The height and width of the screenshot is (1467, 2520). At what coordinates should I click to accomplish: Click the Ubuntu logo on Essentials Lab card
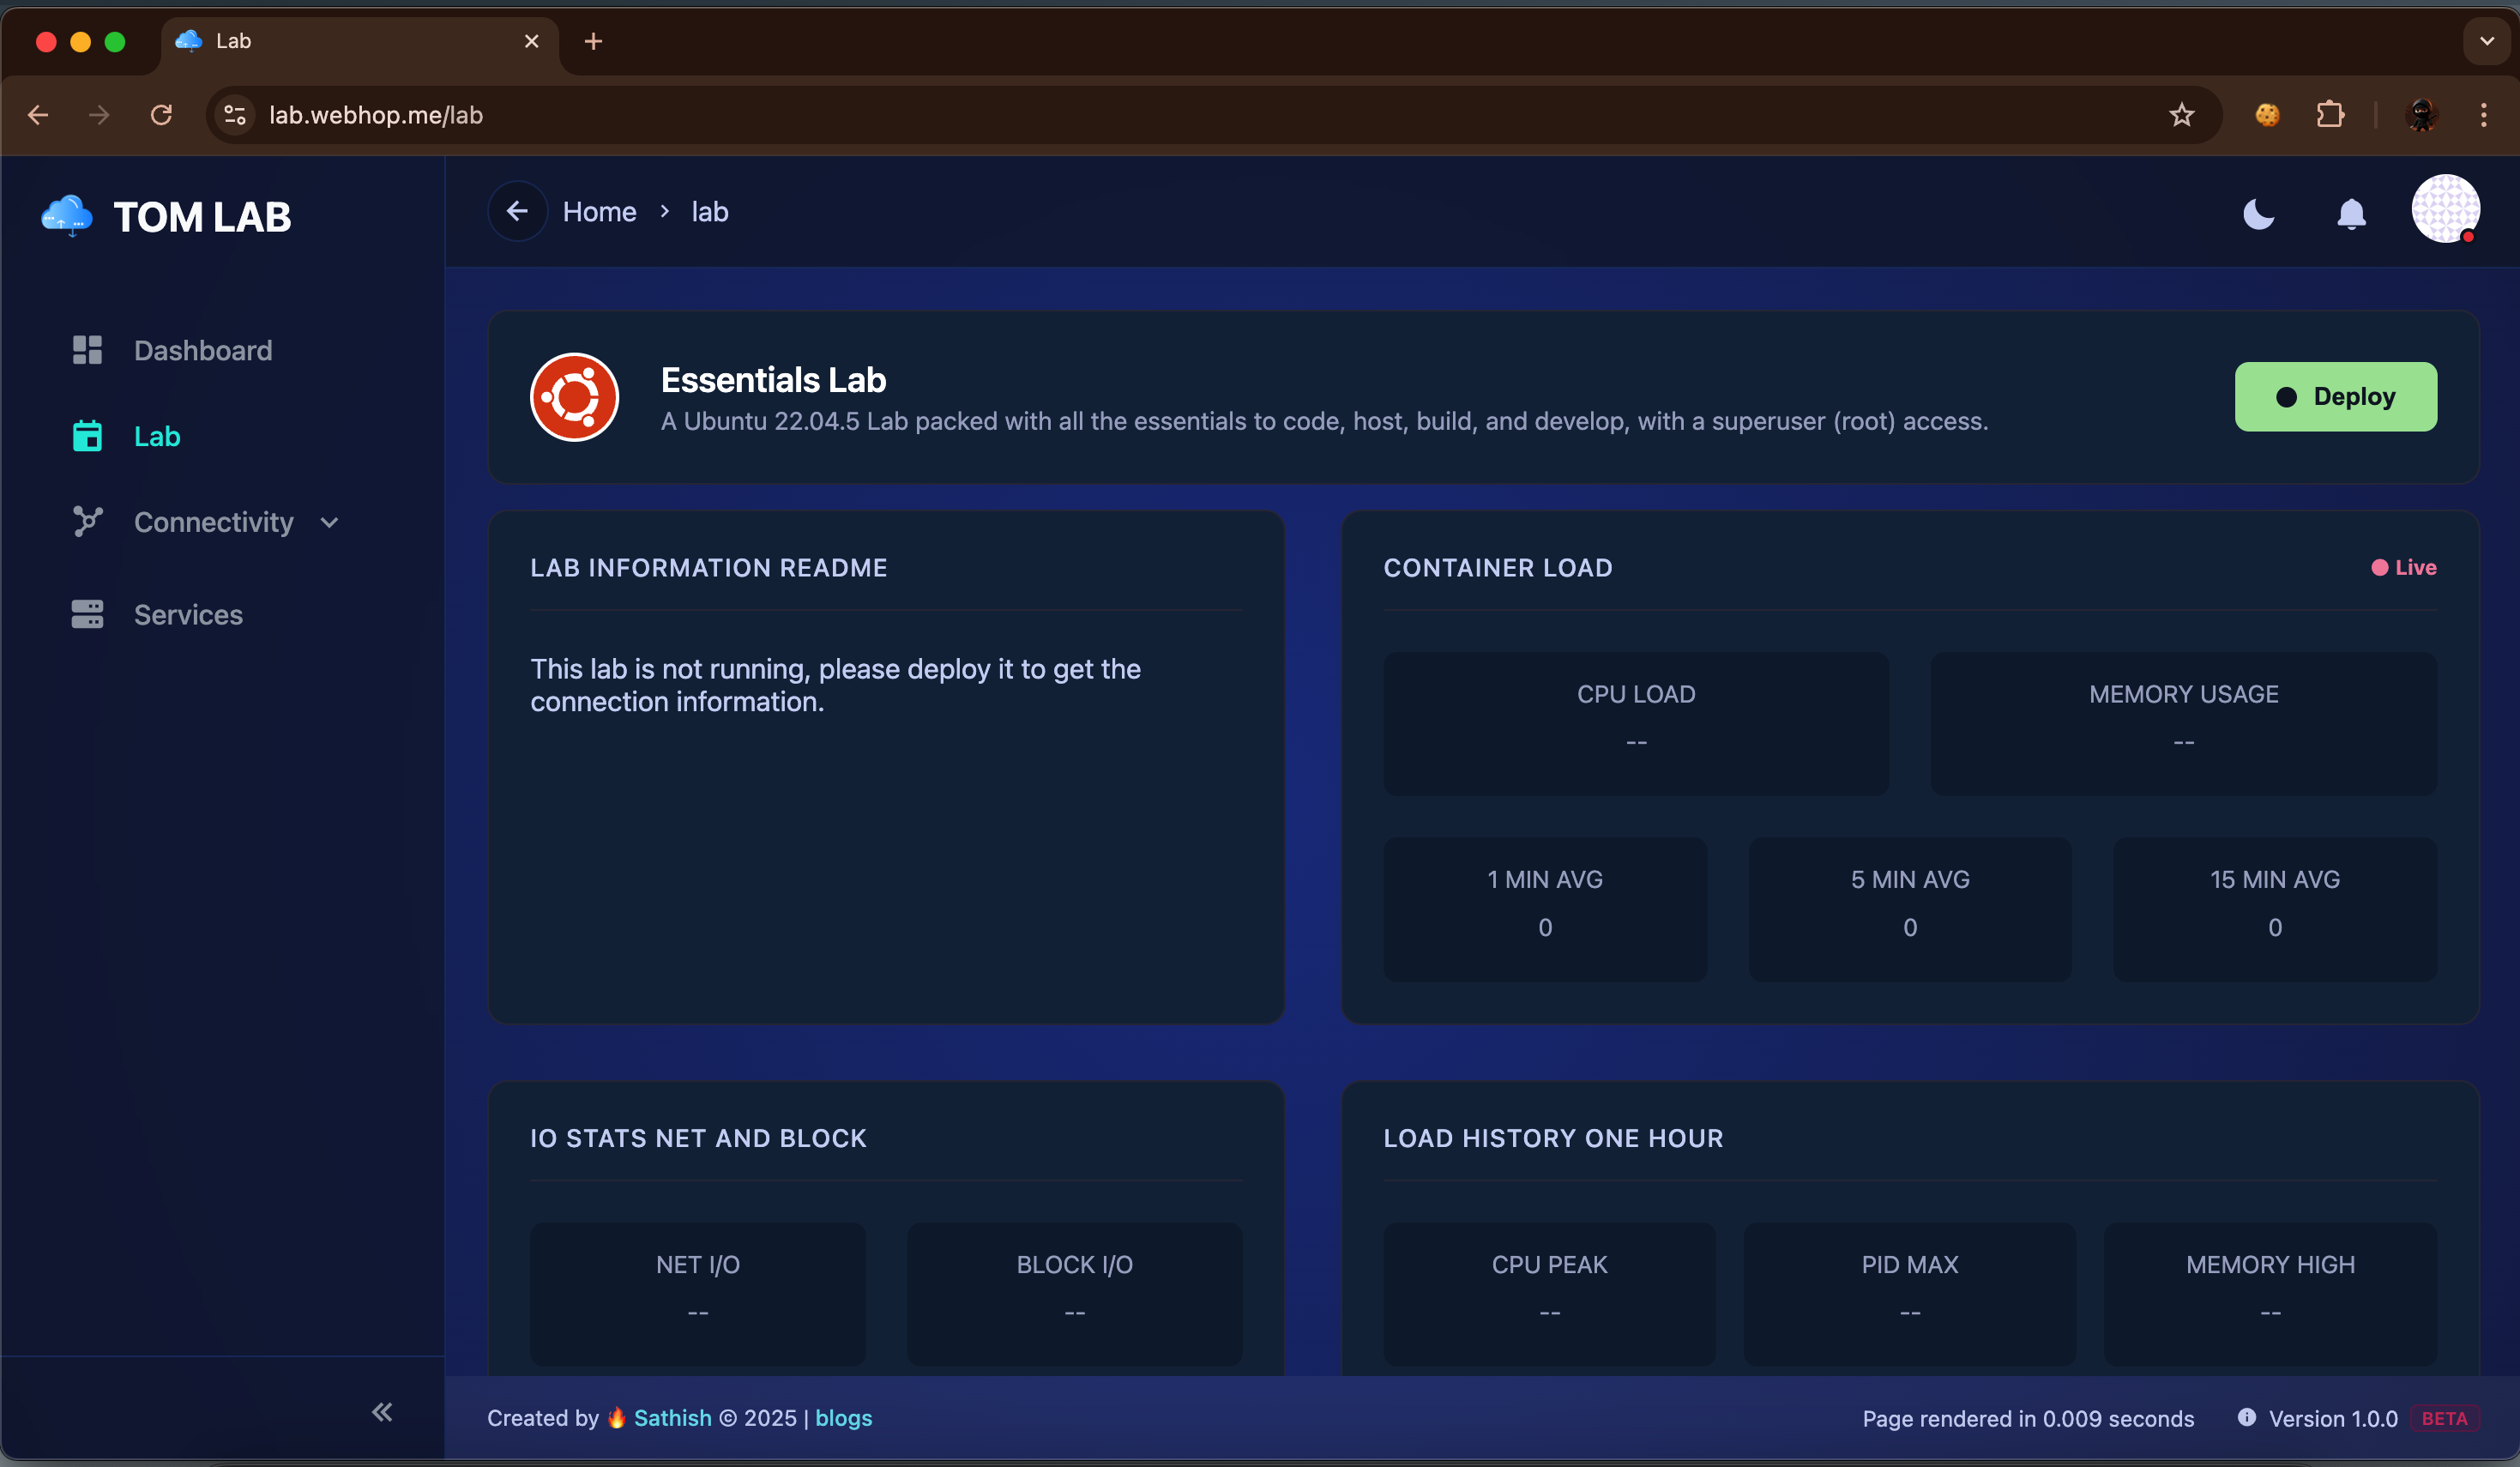coord(575,396)
